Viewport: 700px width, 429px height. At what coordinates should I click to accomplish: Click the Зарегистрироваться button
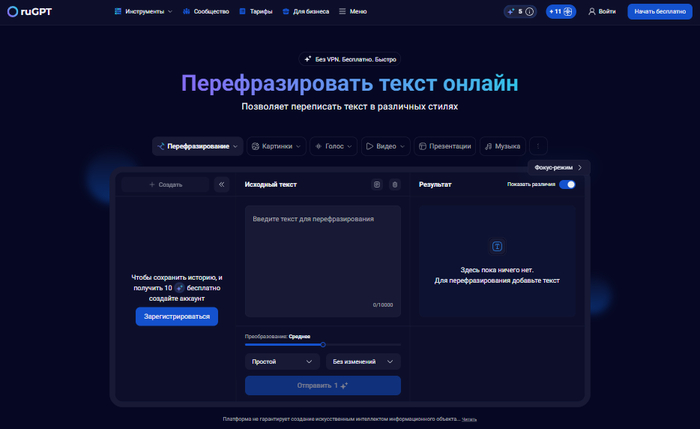pyautogui.click(x=177, y=316)
